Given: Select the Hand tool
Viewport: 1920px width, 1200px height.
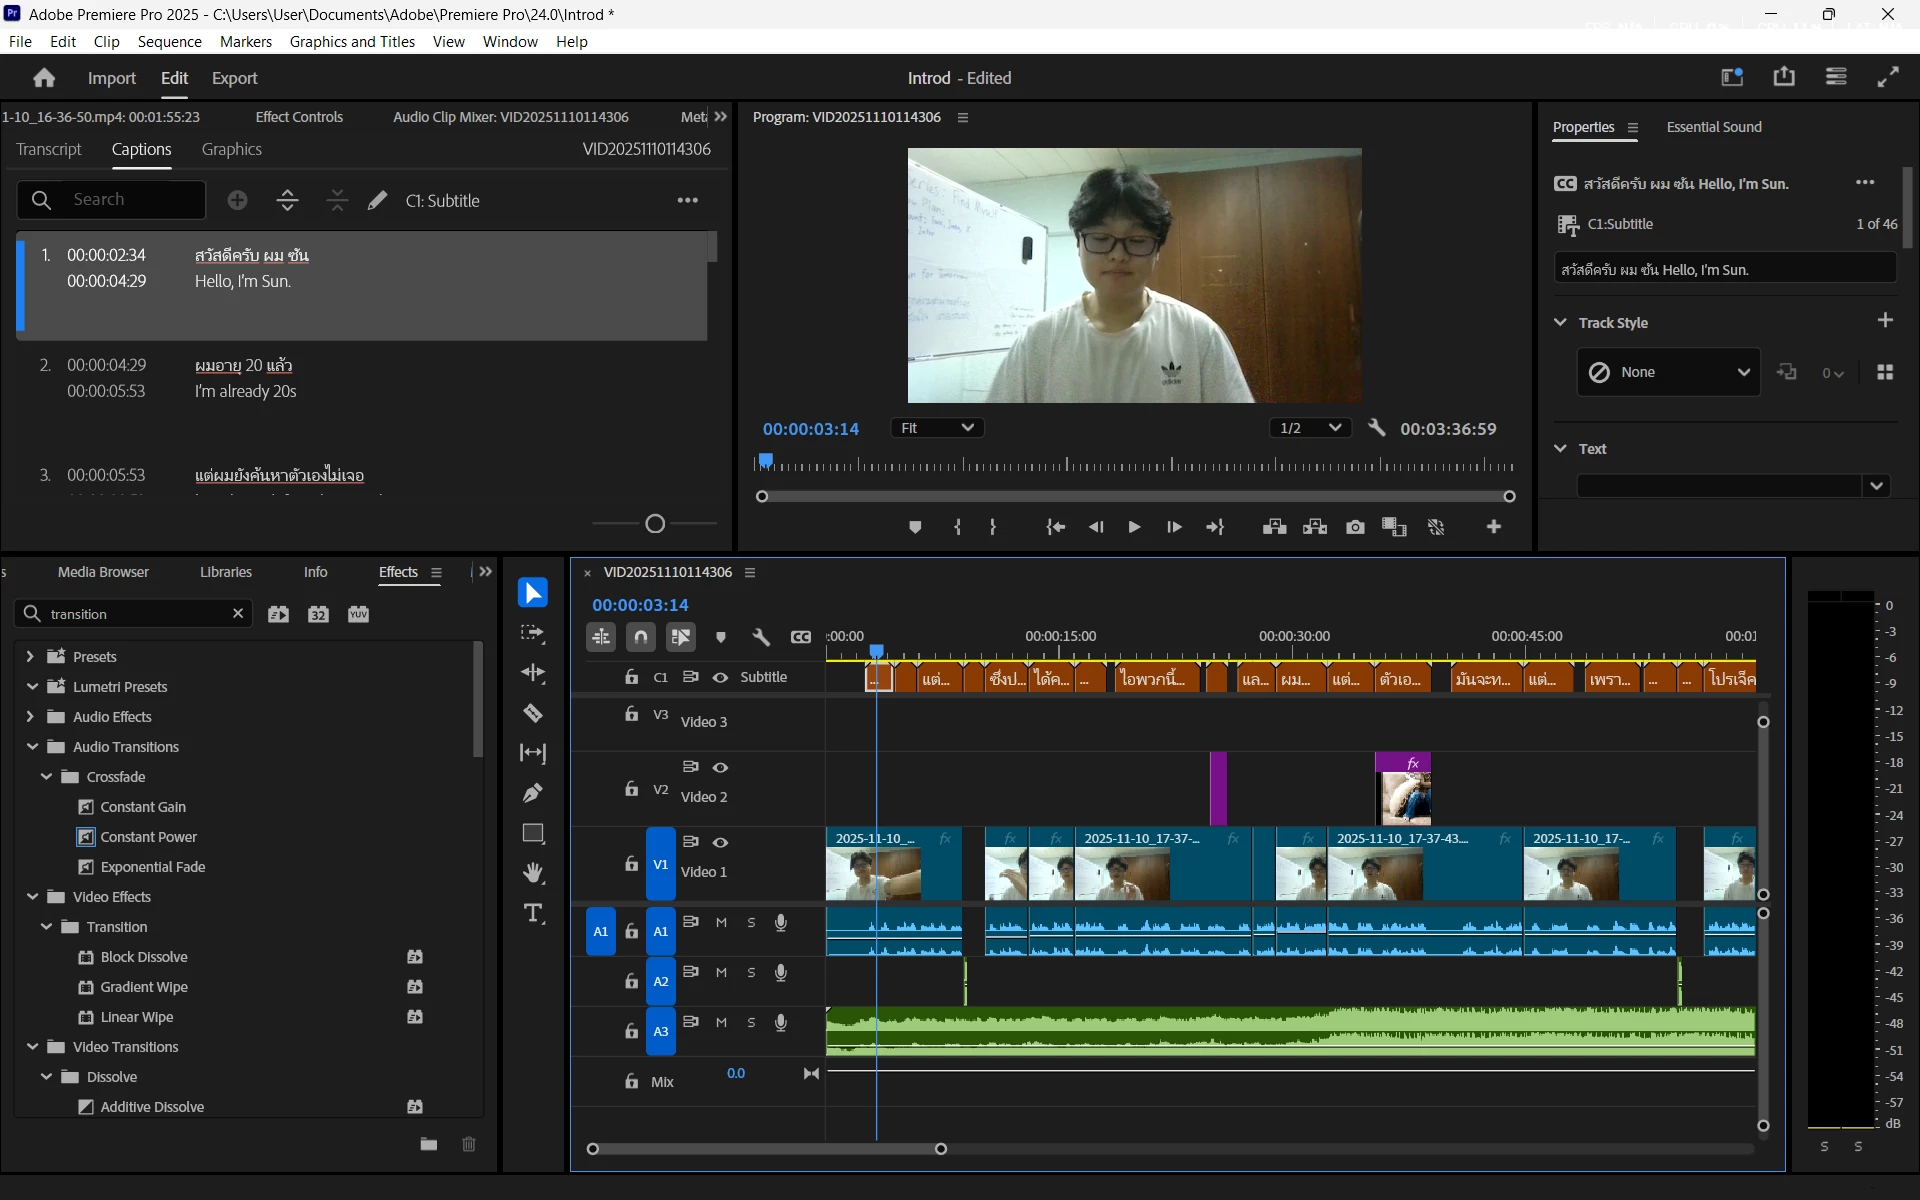Looking at the screenshot, I should [533, 873].
